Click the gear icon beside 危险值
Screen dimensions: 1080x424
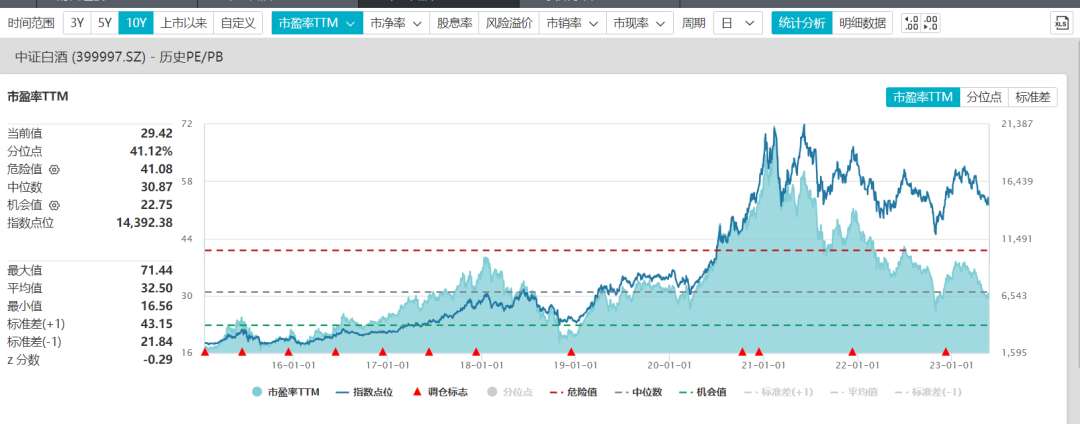[x=54, y=170]
